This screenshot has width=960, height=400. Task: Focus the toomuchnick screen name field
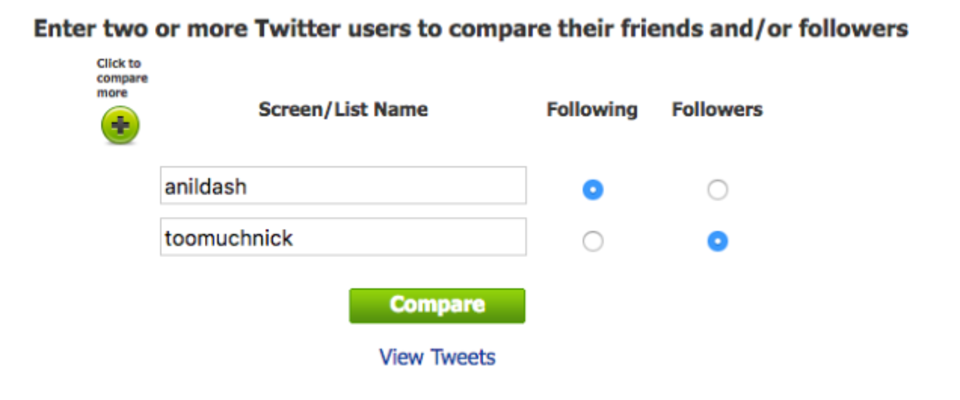coord(343,236)
